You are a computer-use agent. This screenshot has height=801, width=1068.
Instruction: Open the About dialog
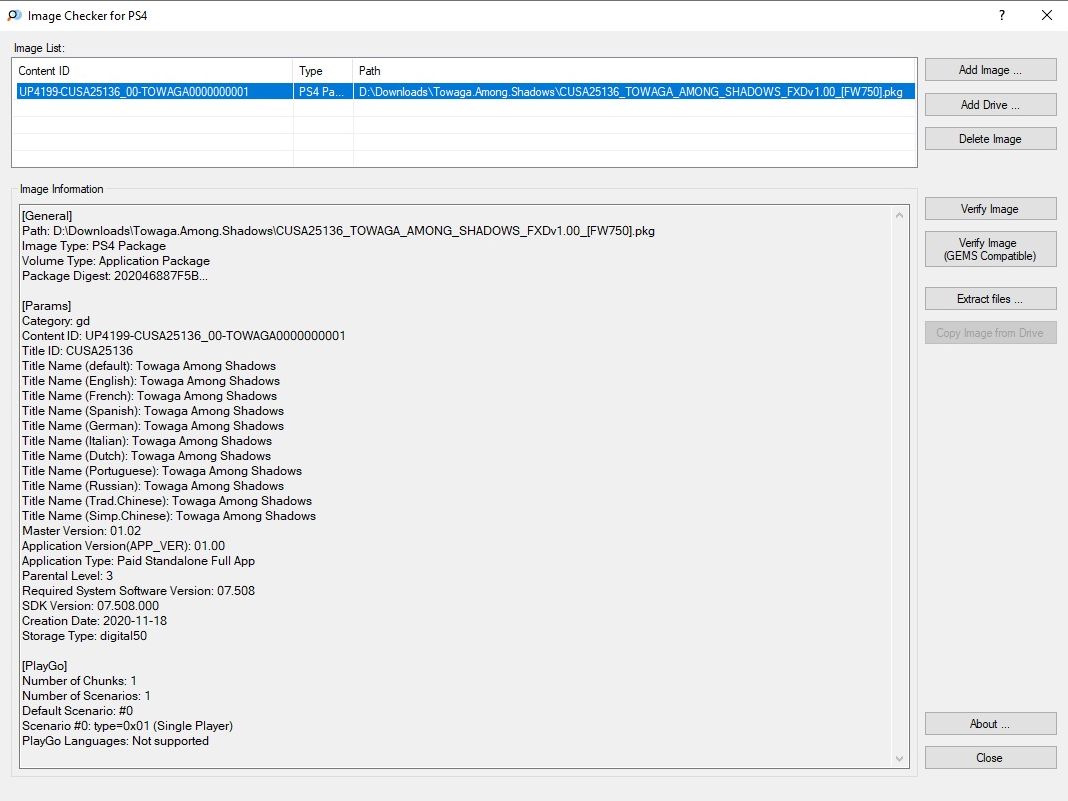[990, 724]
